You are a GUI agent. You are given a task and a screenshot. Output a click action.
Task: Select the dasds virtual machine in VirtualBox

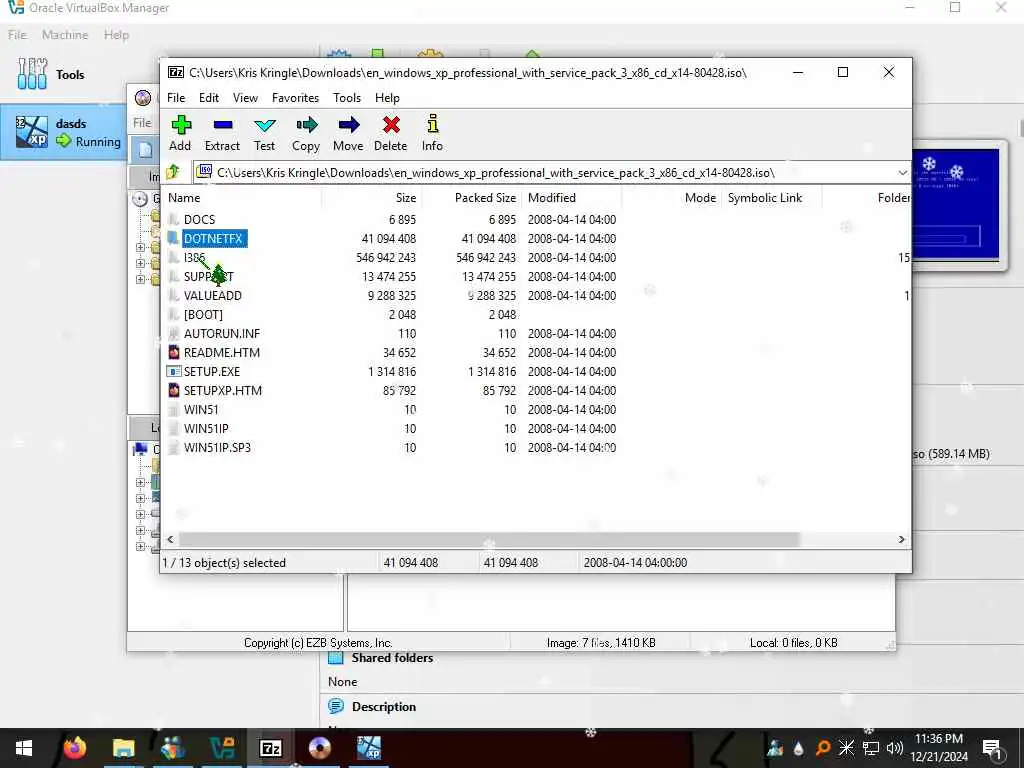coord(64,133)
